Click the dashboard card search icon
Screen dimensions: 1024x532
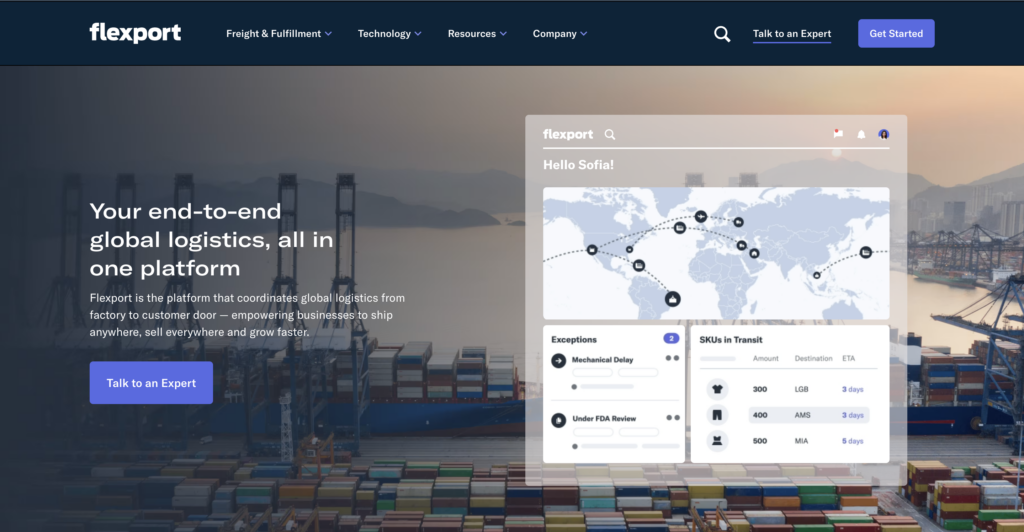click(x=609, y=134)
